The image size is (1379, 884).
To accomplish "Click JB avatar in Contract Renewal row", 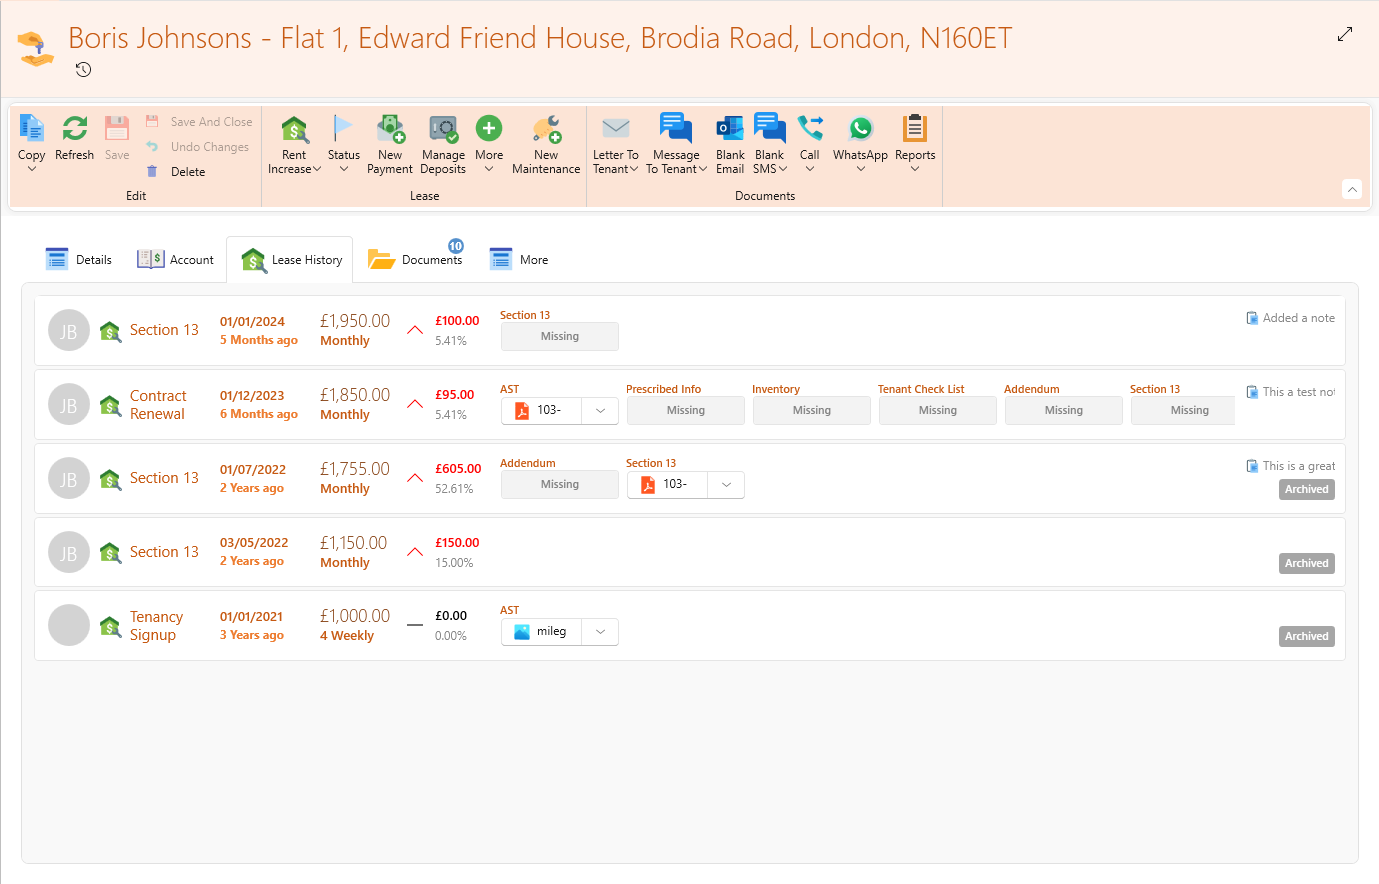I will pos(69,405).
